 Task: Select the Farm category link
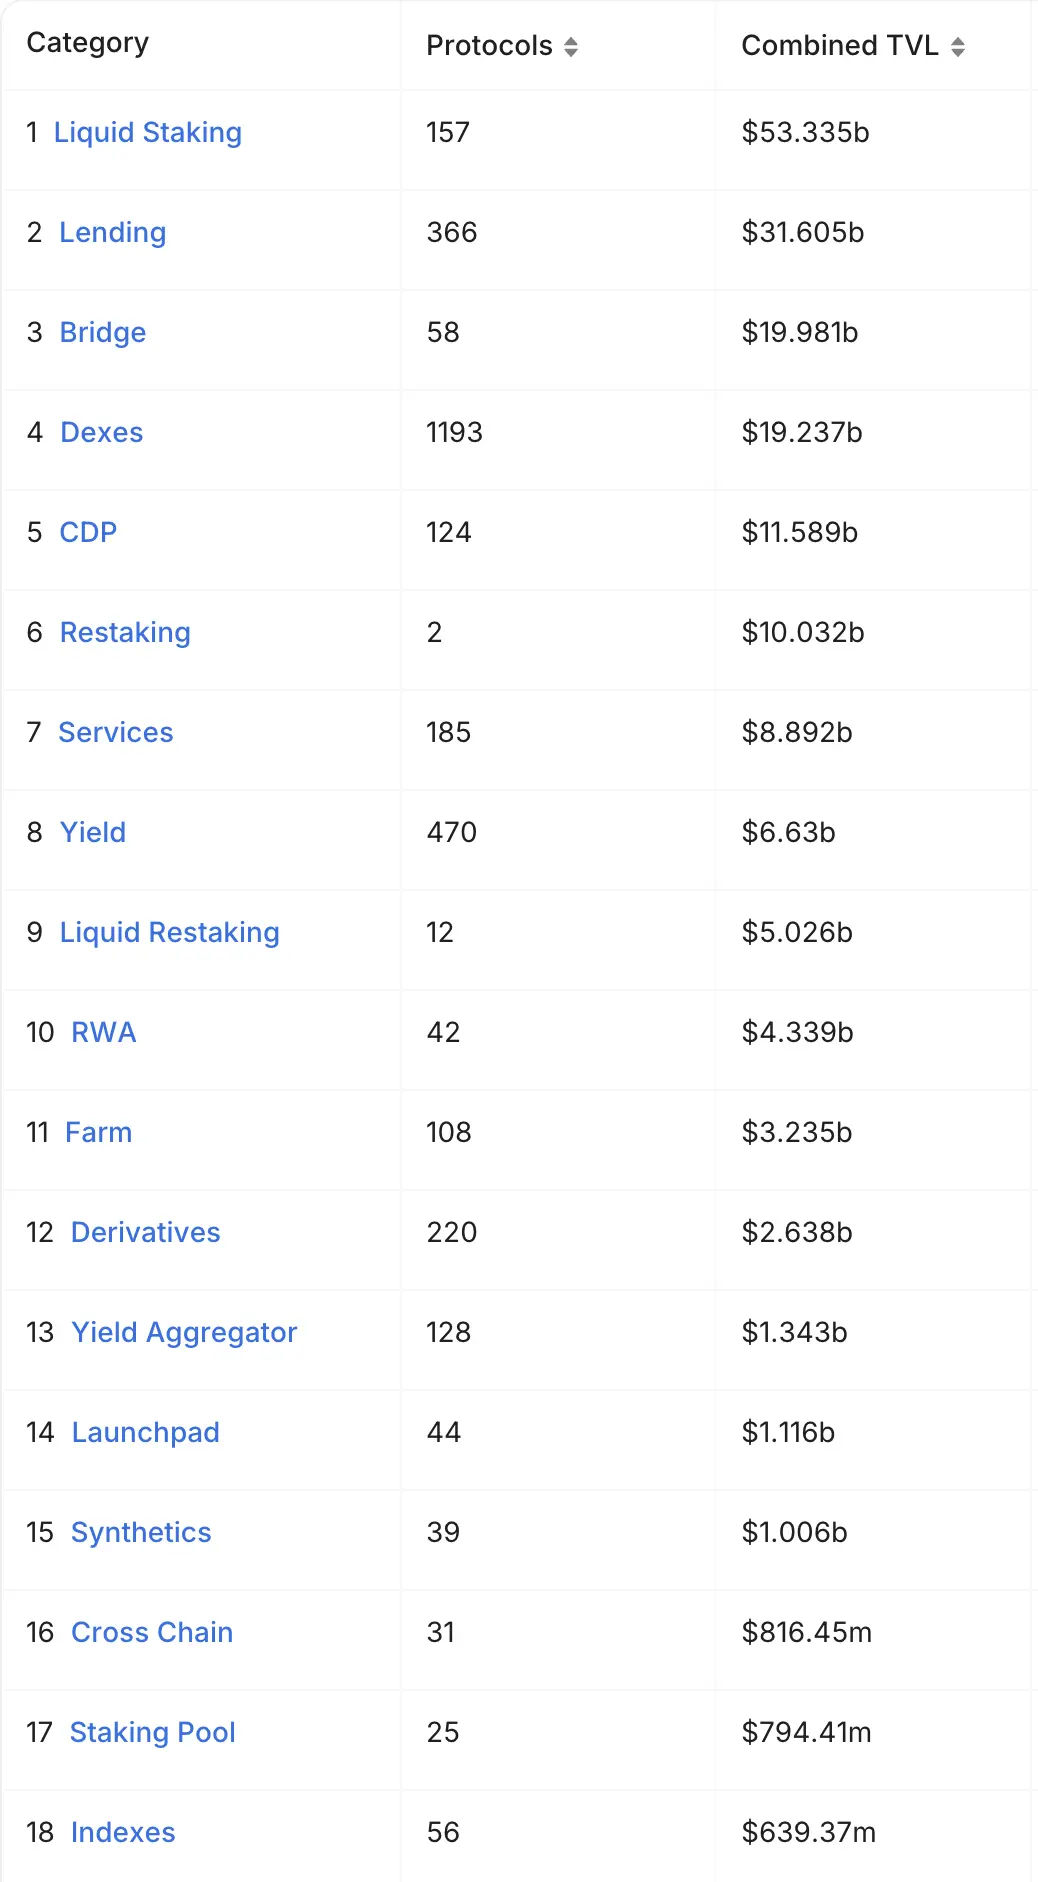tap(99, 1133)
